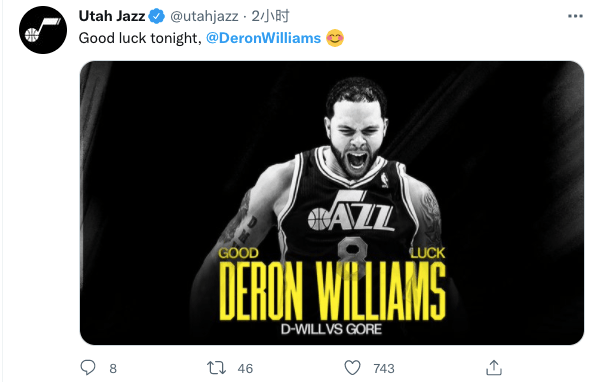Open the Utah Jazz profile avatar

[43, 30]
